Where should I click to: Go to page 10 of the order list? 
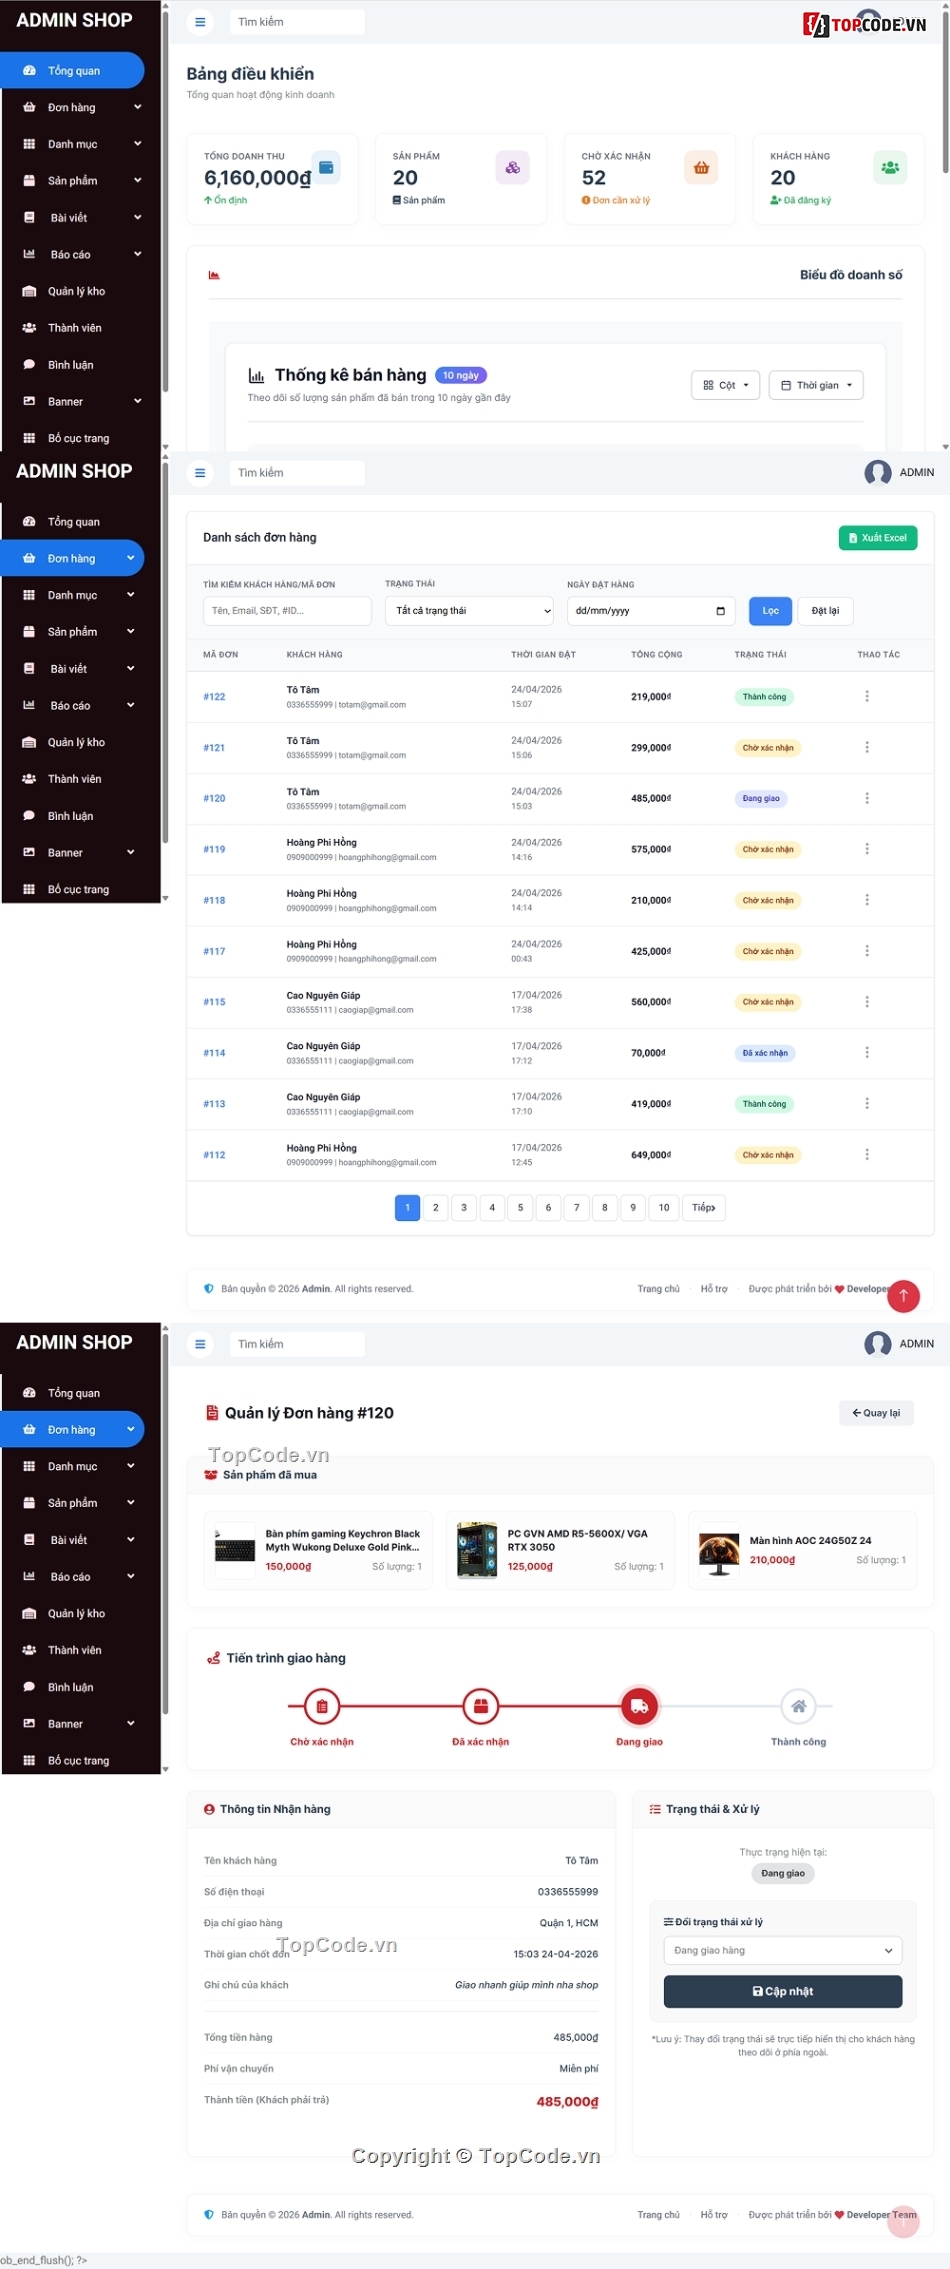(x=664, y=1208)
